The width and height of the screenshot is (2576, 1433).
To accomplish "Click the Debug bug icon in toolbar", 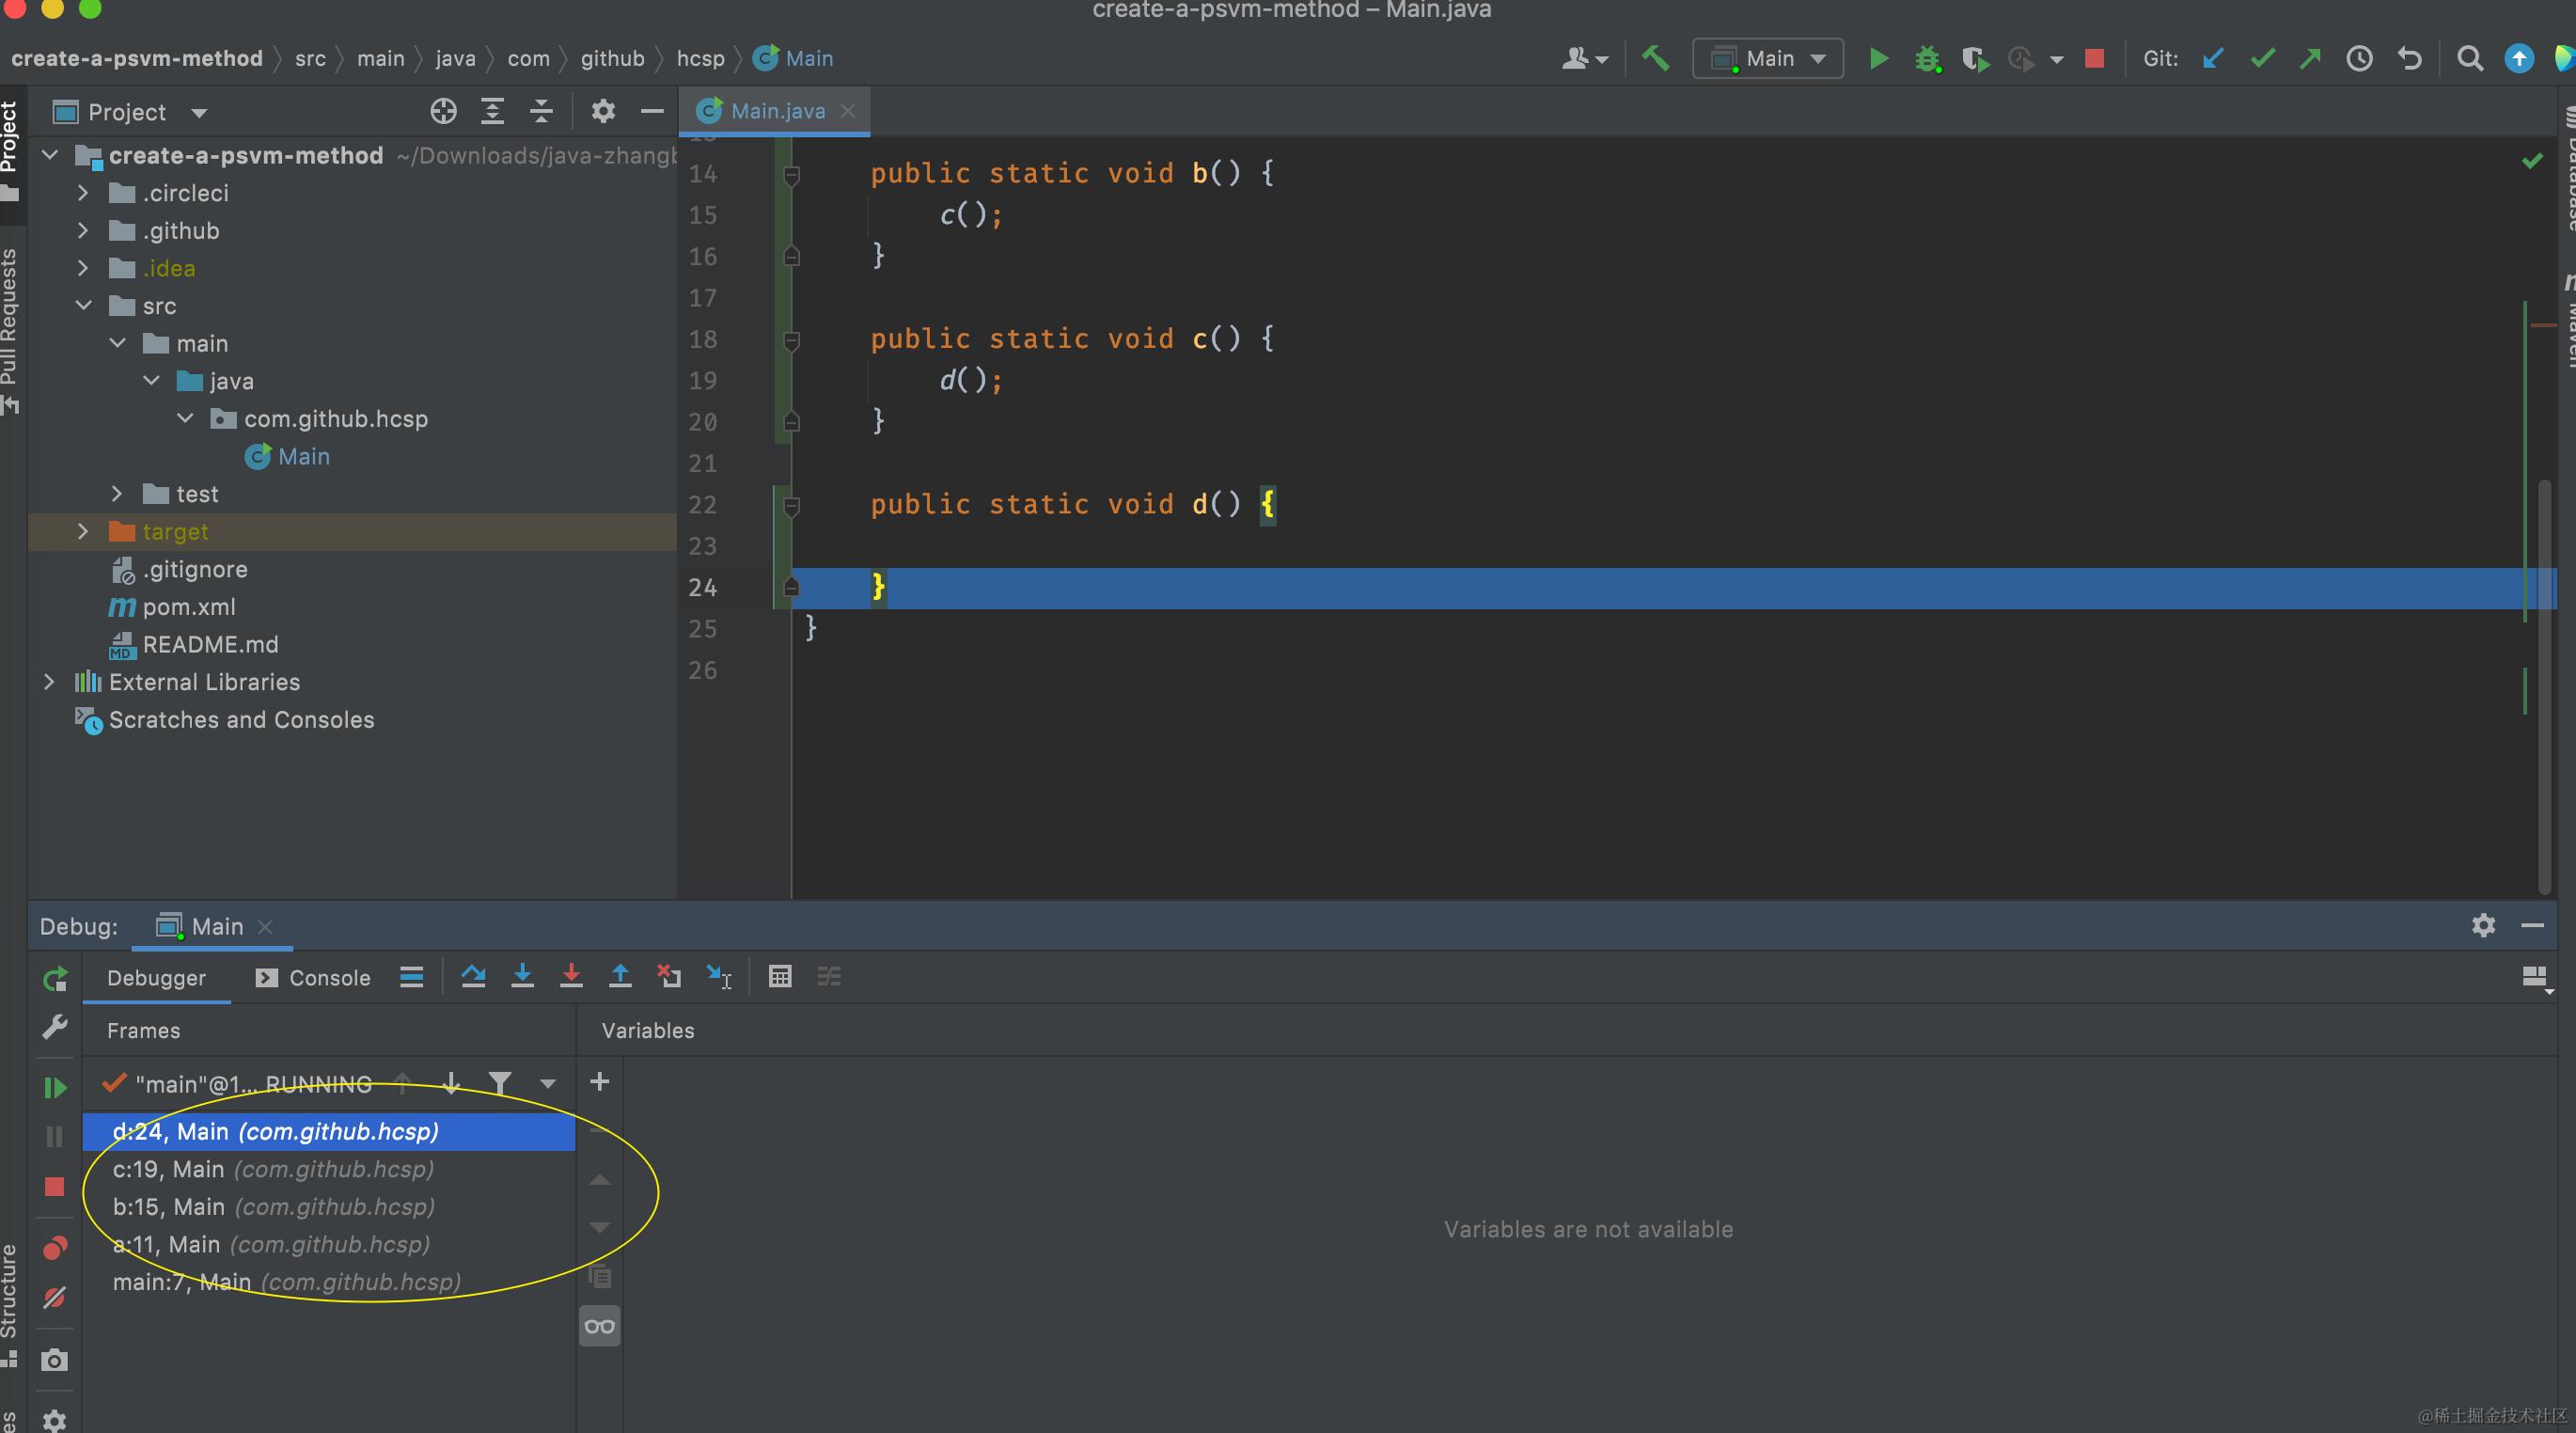I will tap(1927, 59).
